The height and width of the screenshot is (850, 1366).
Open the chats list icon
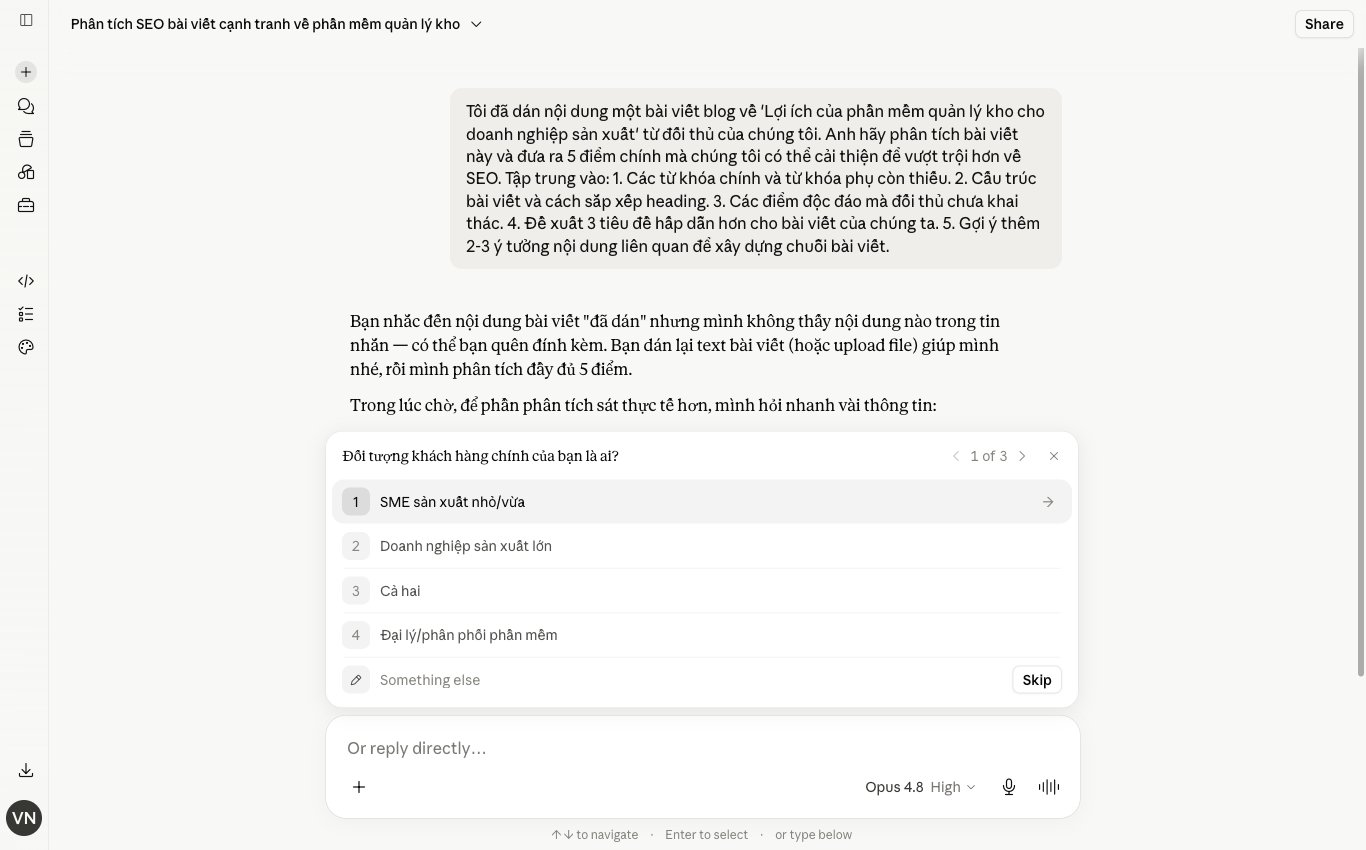pos(26,106)
